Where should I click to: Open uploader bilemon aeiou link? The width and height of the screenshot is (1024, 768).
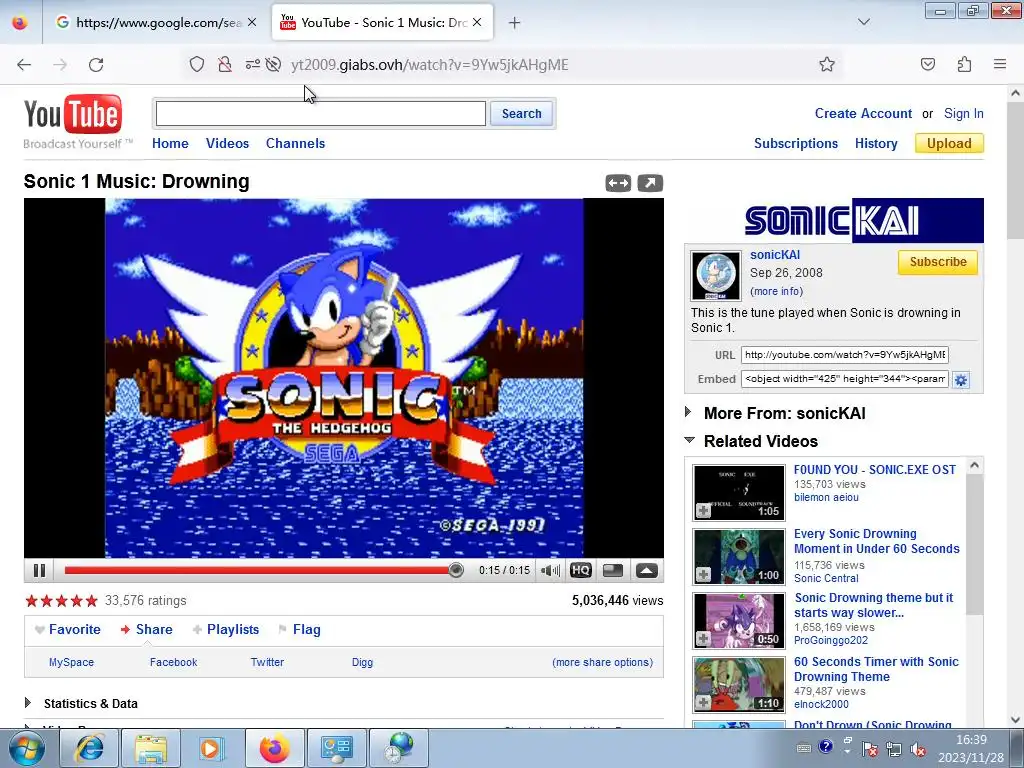pyautogui.click(x=826, y=498)
